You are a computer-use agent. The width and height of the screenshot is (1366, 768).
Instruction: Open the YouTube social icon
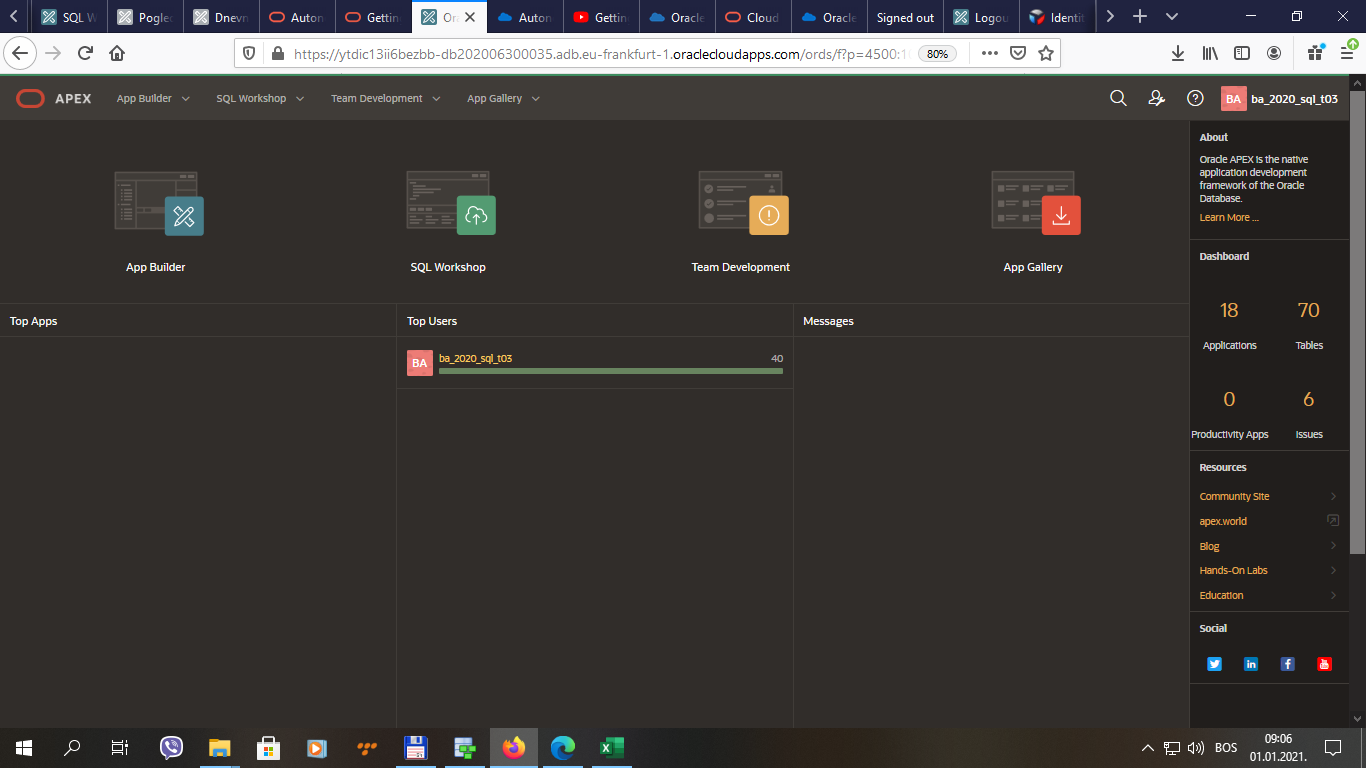[x=1325, y=664]
